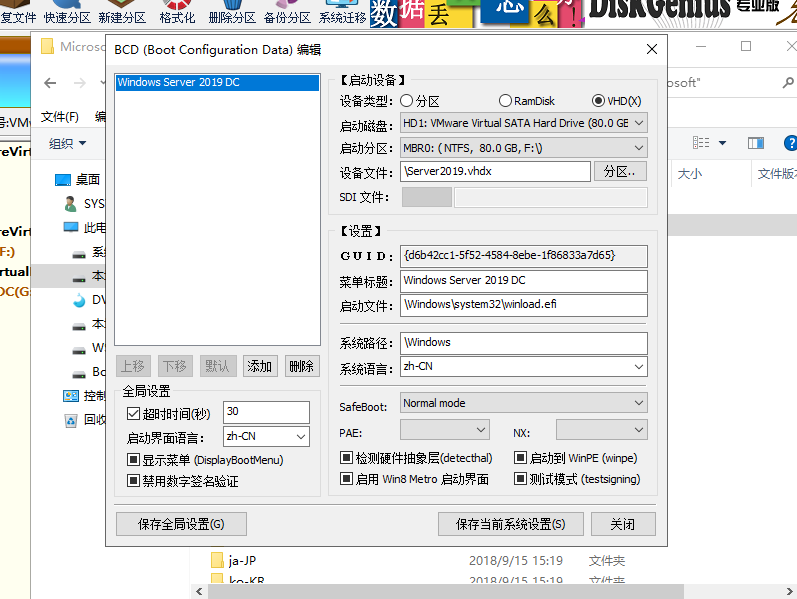Toggle 禁用数字签名验证 checkbox
Image resolution: width=797 pixels, height=599 pixels.
pos(133,481)
